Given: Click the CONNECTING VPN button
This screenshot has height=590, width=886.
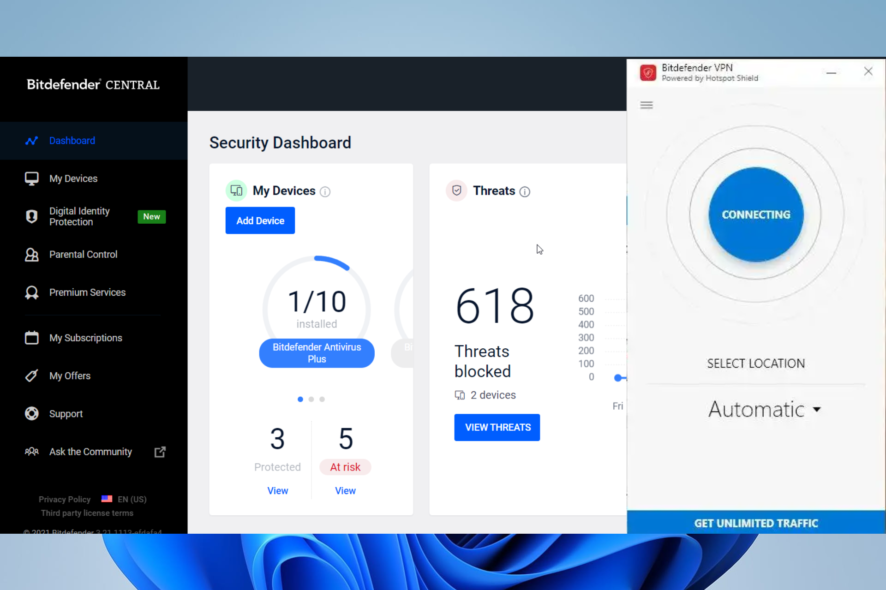Looking at the screenshot, I should pyautogui.click(x=756, y=215).
